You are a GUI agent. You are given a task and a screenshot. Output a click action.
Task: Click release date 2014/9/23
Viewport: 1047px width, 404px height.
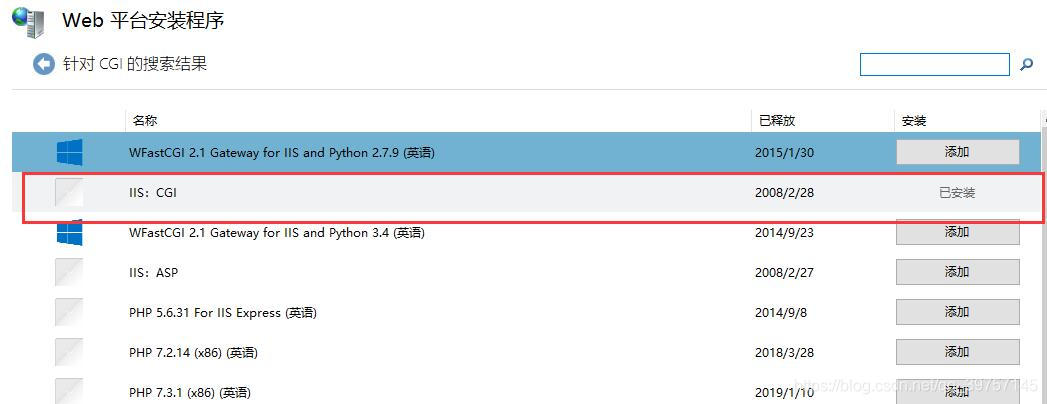point(785,233)
